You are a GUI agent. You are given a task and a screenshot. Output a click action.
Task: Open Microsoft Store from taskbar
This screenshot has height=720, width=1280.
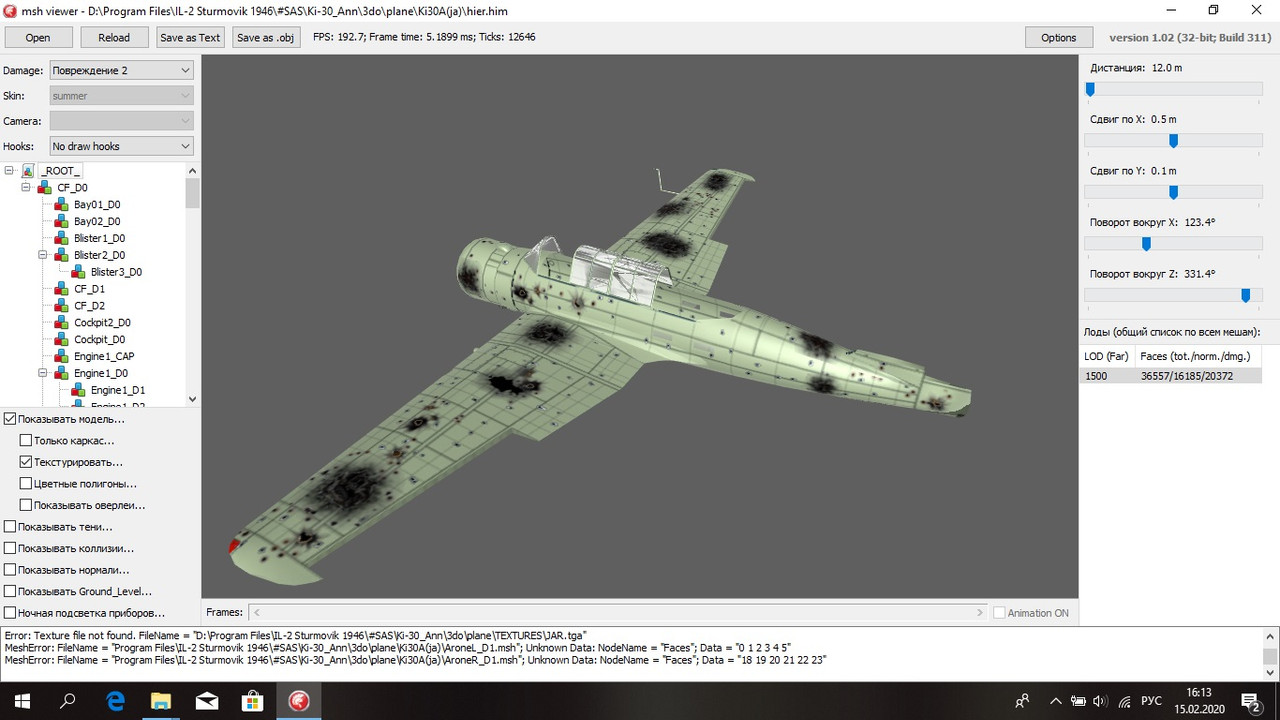tap(252, 701)
